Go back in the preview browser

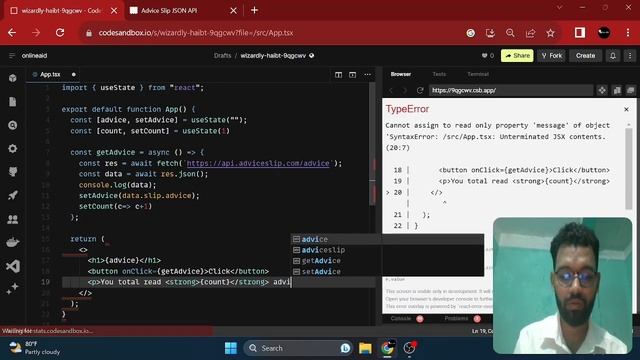pyautogui.click(x=391, y=90)
